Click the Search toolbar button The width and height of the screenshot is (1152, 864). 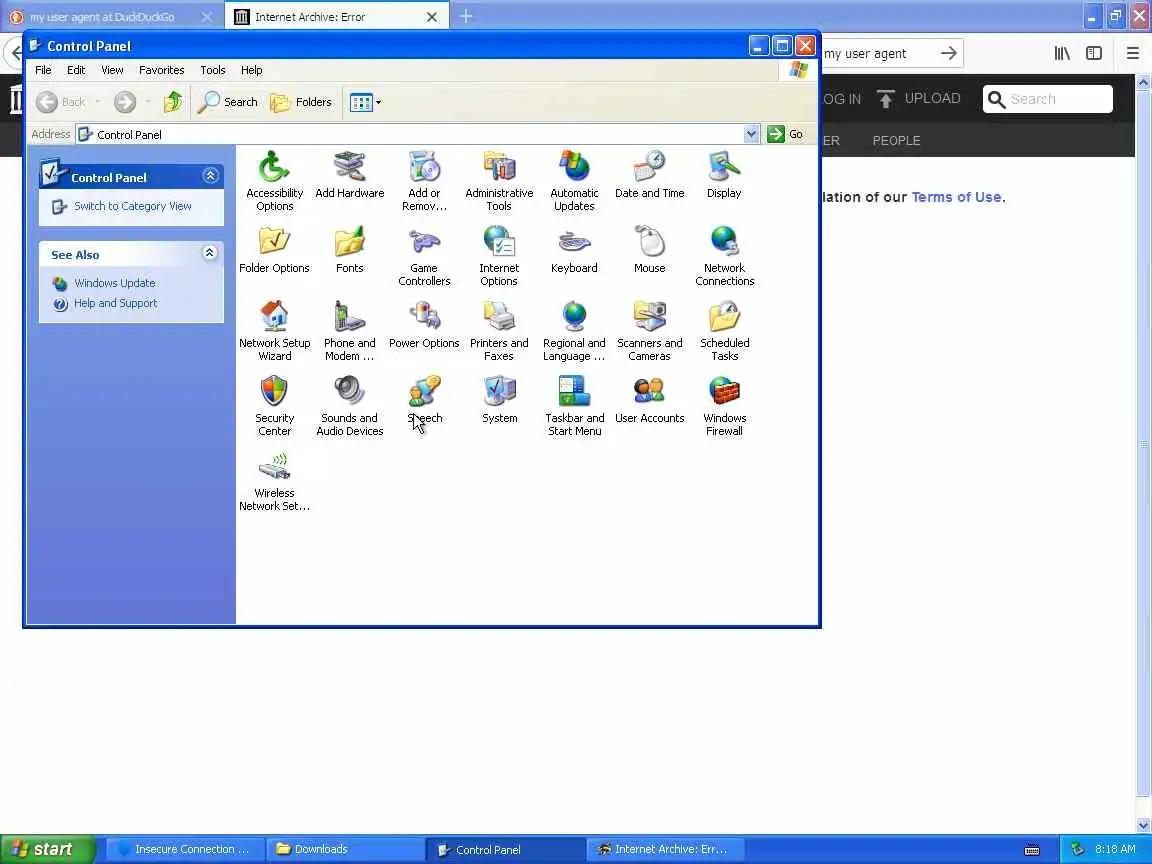pos(228,101)
